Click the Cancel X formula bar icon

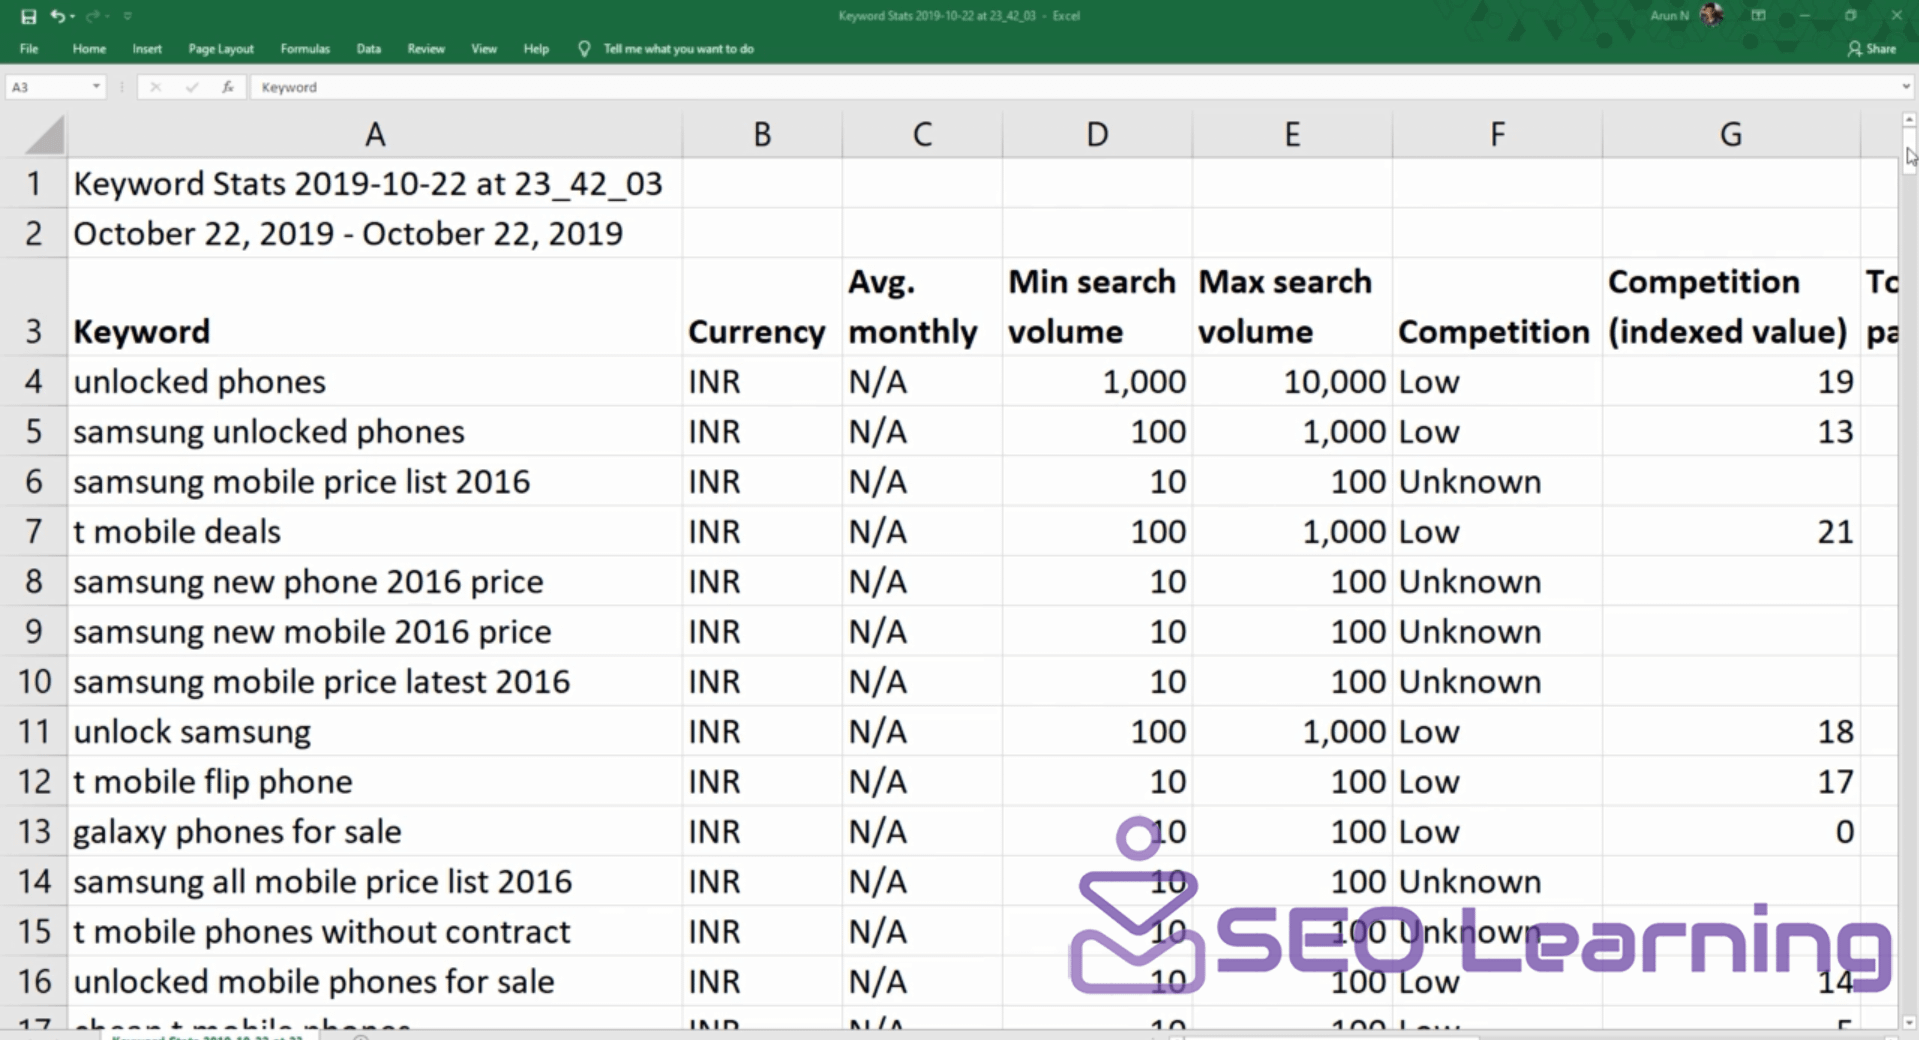pos(155,87)
